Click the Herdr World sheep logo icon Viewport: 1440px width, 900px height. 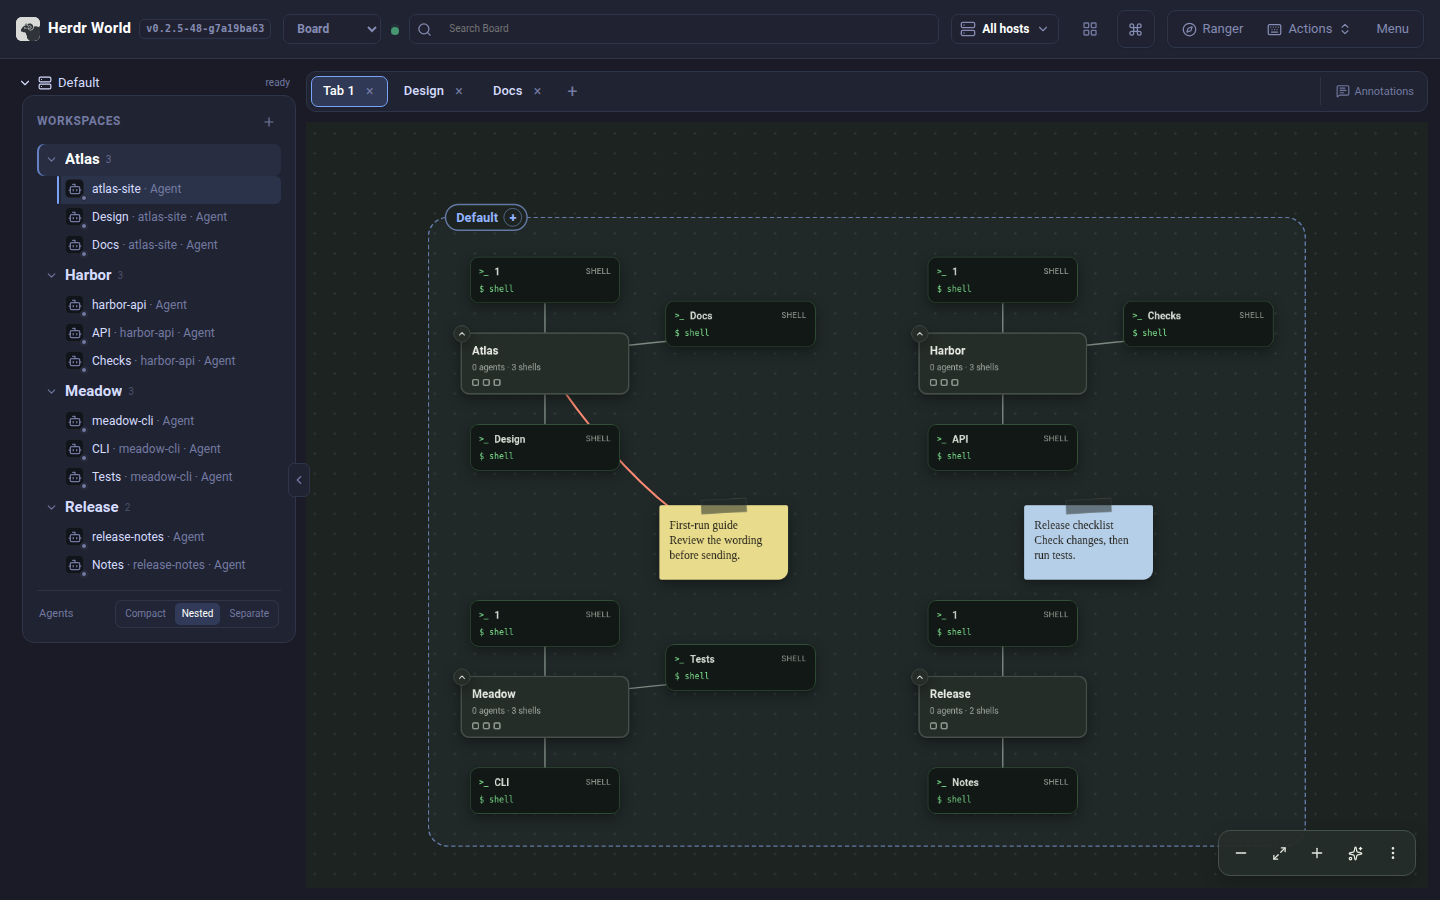[x=28, y=29]
